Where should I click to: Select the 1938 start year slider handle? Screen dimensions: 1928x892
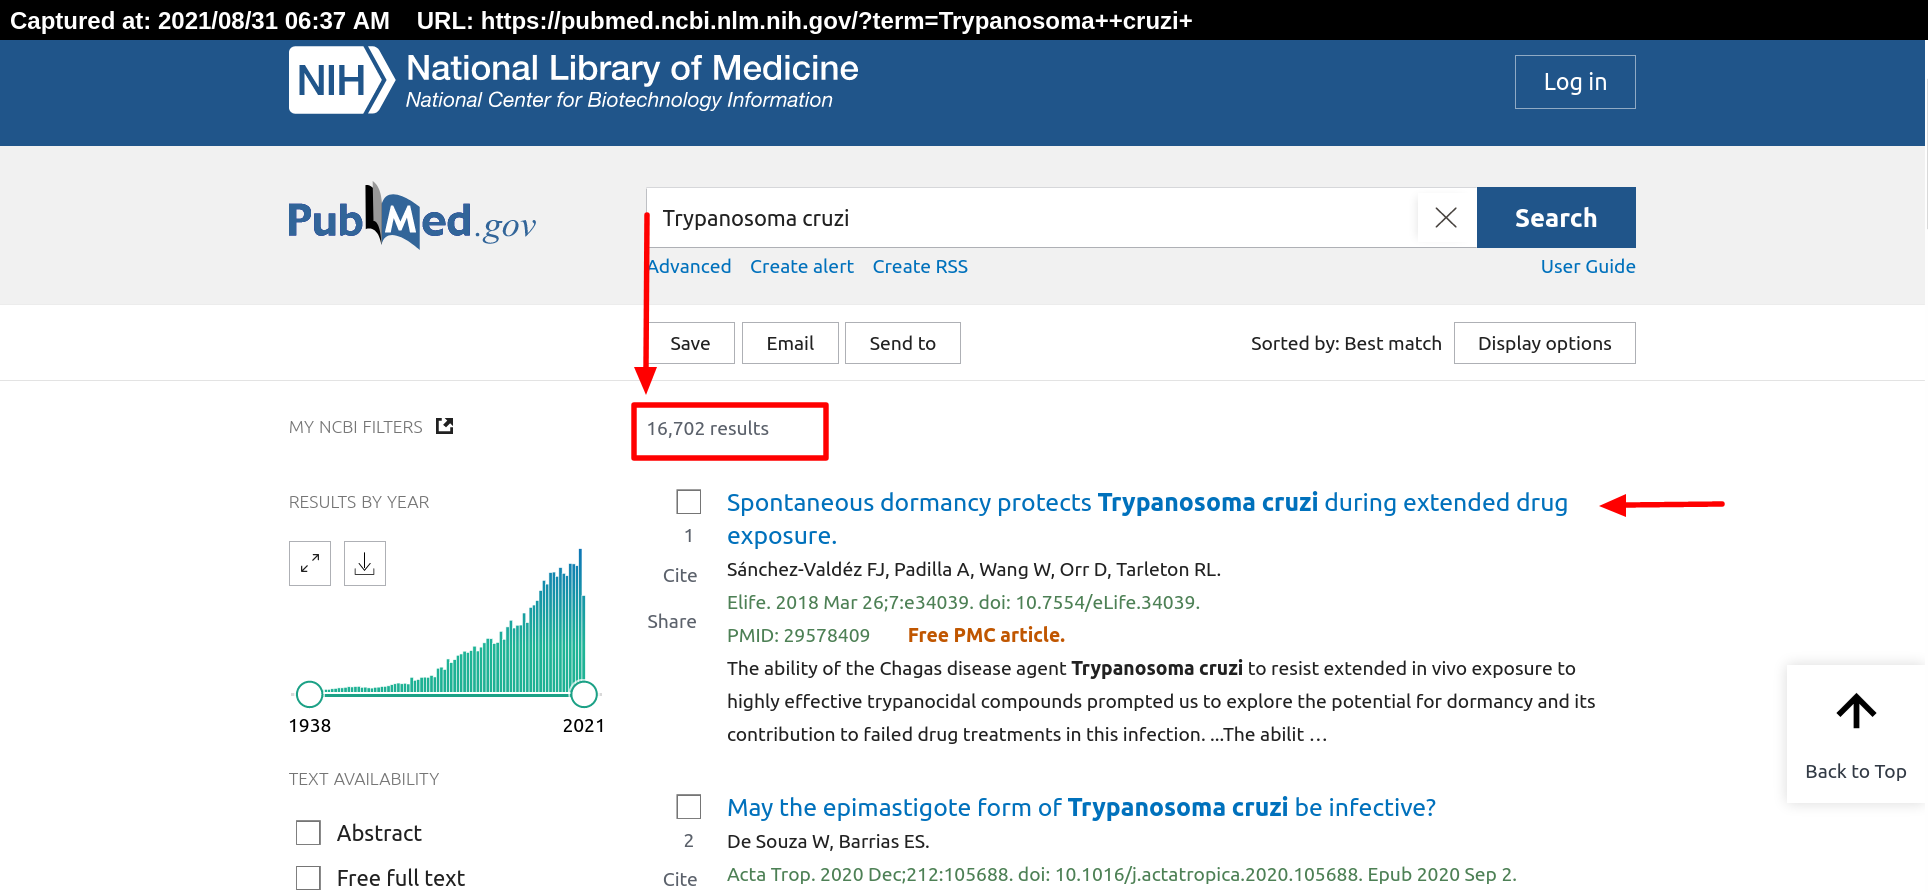tap(310, 694)
